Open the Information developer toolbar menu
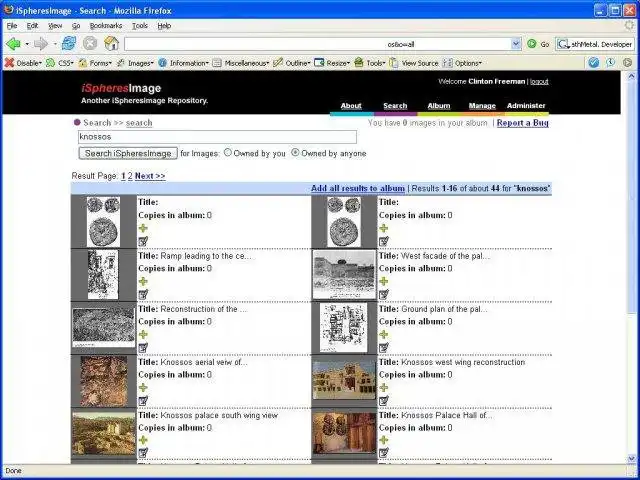Image resolution: width=640 pixels, height=480 pixels. (x=183, y=63)
